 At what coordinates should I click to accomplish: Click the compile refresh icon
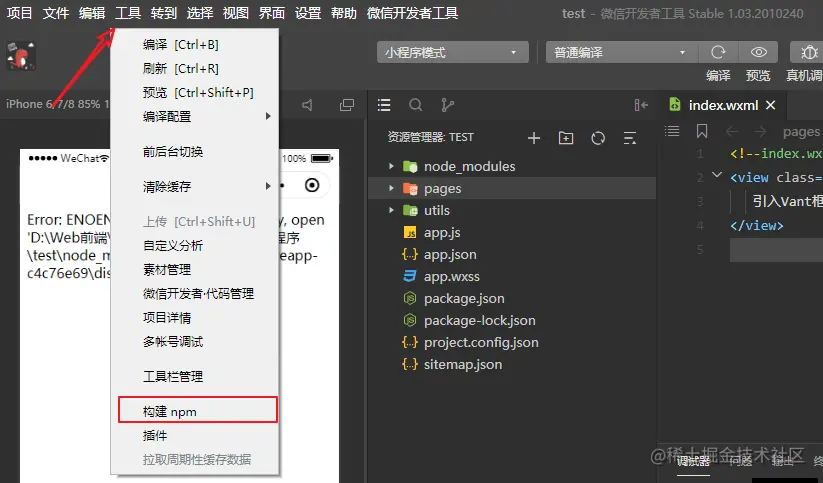click(x=718, y=52)
